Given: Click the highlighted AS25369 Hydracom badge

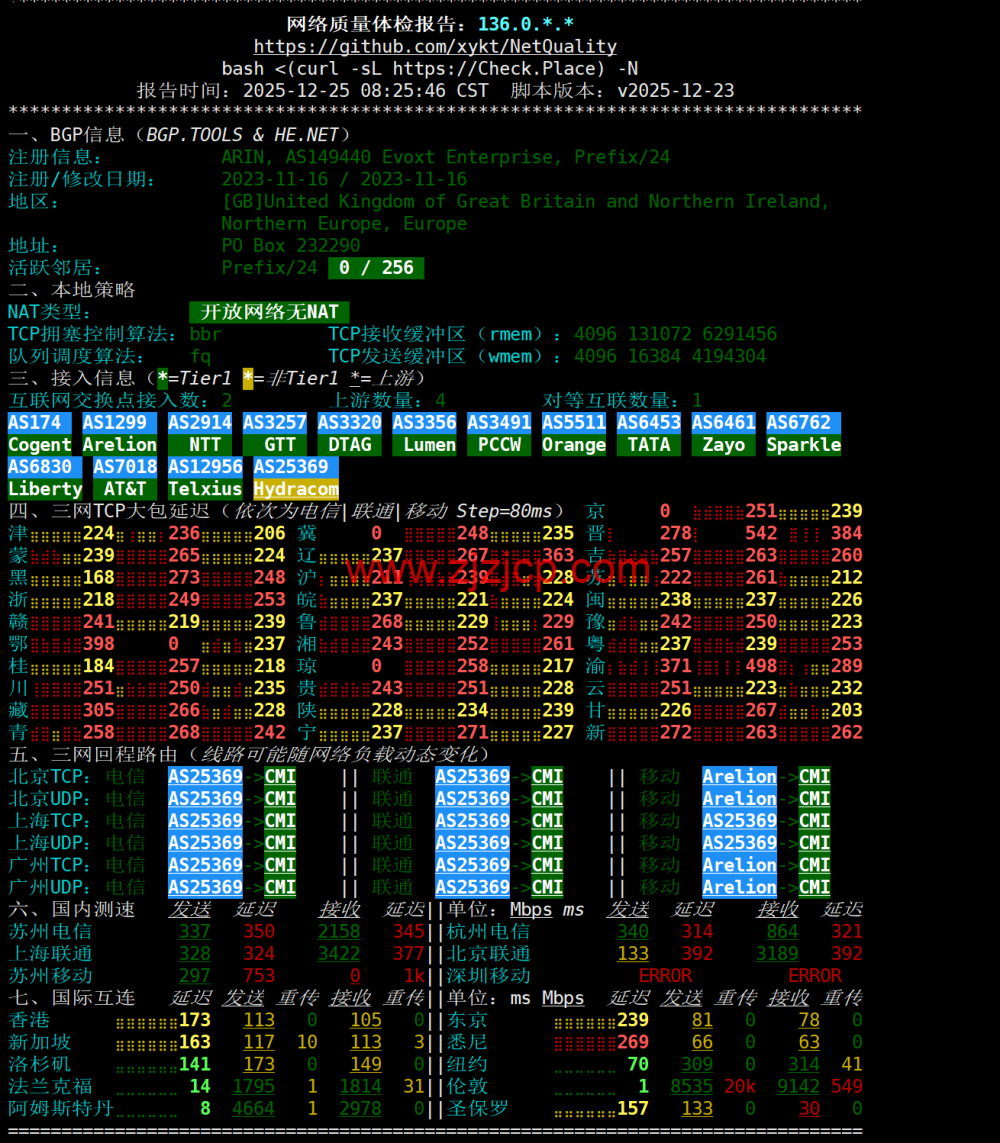Looking at the screenshot, I should 295,478.
